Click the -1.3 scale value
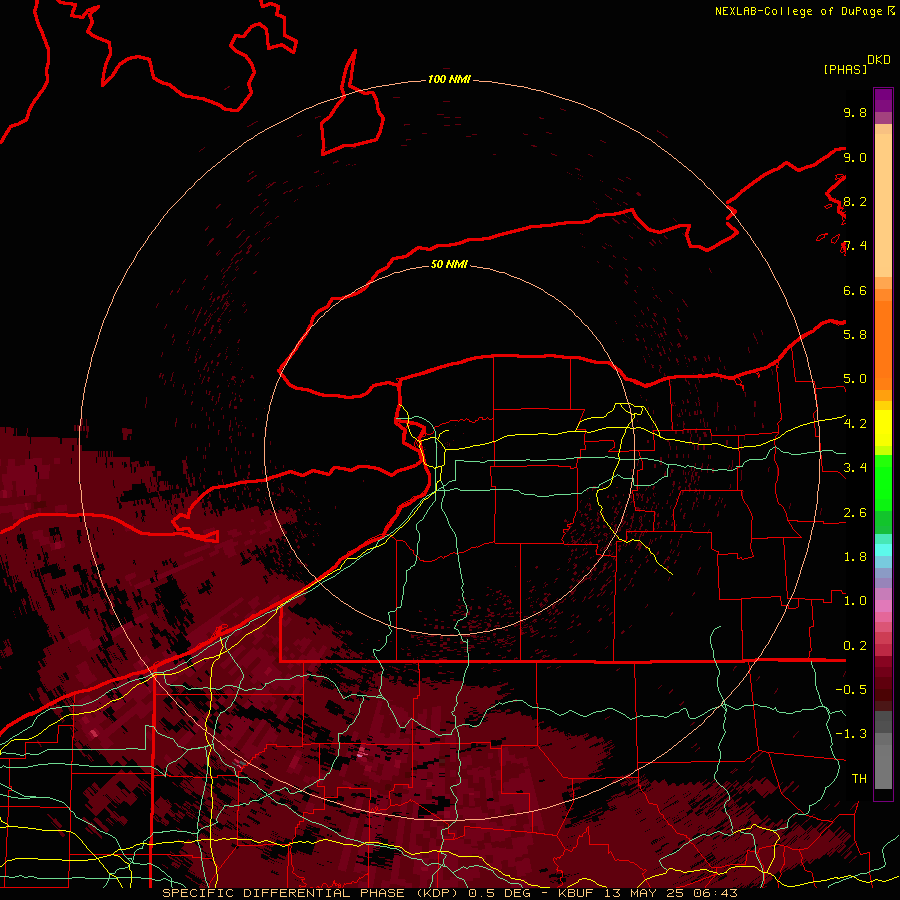The image size is (900, 900). 851,734
